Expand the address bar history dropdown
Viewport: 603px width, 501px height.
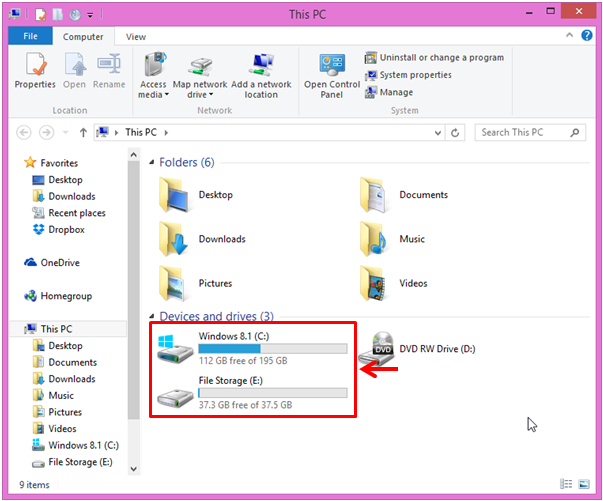click(438, 133)
